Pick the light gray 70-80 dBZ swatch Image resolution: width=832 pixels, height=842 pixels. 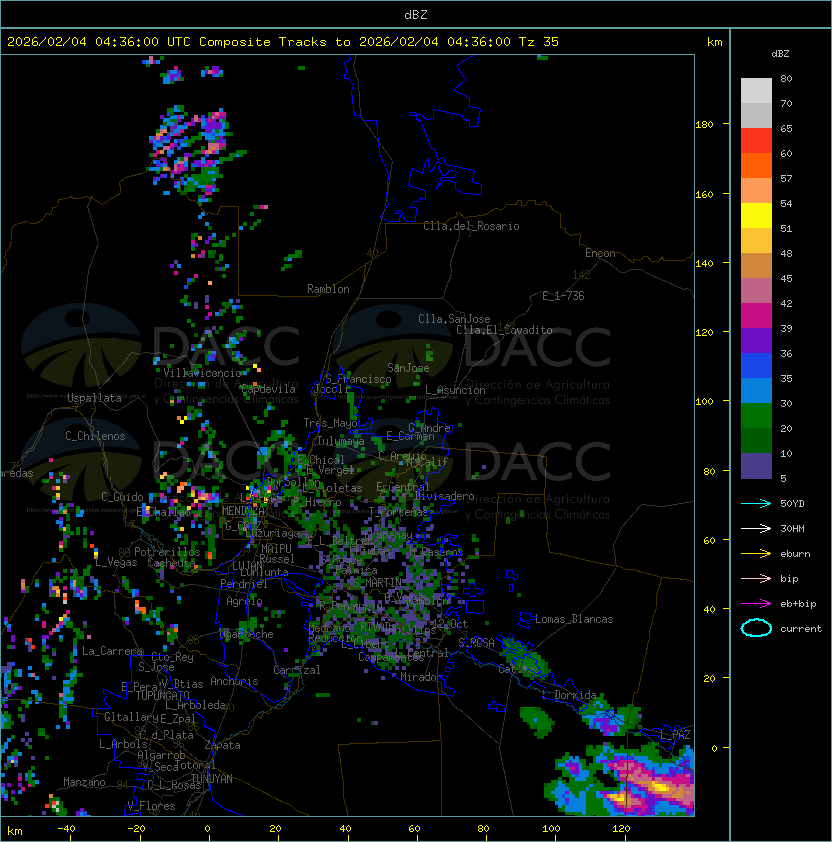click(756, 90)
